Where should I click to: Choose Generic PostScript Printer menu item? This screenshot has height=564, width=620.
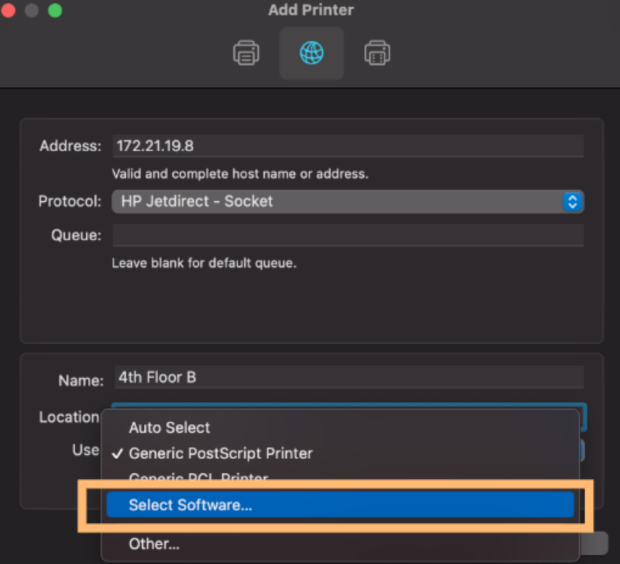click(x=340, y=453)
